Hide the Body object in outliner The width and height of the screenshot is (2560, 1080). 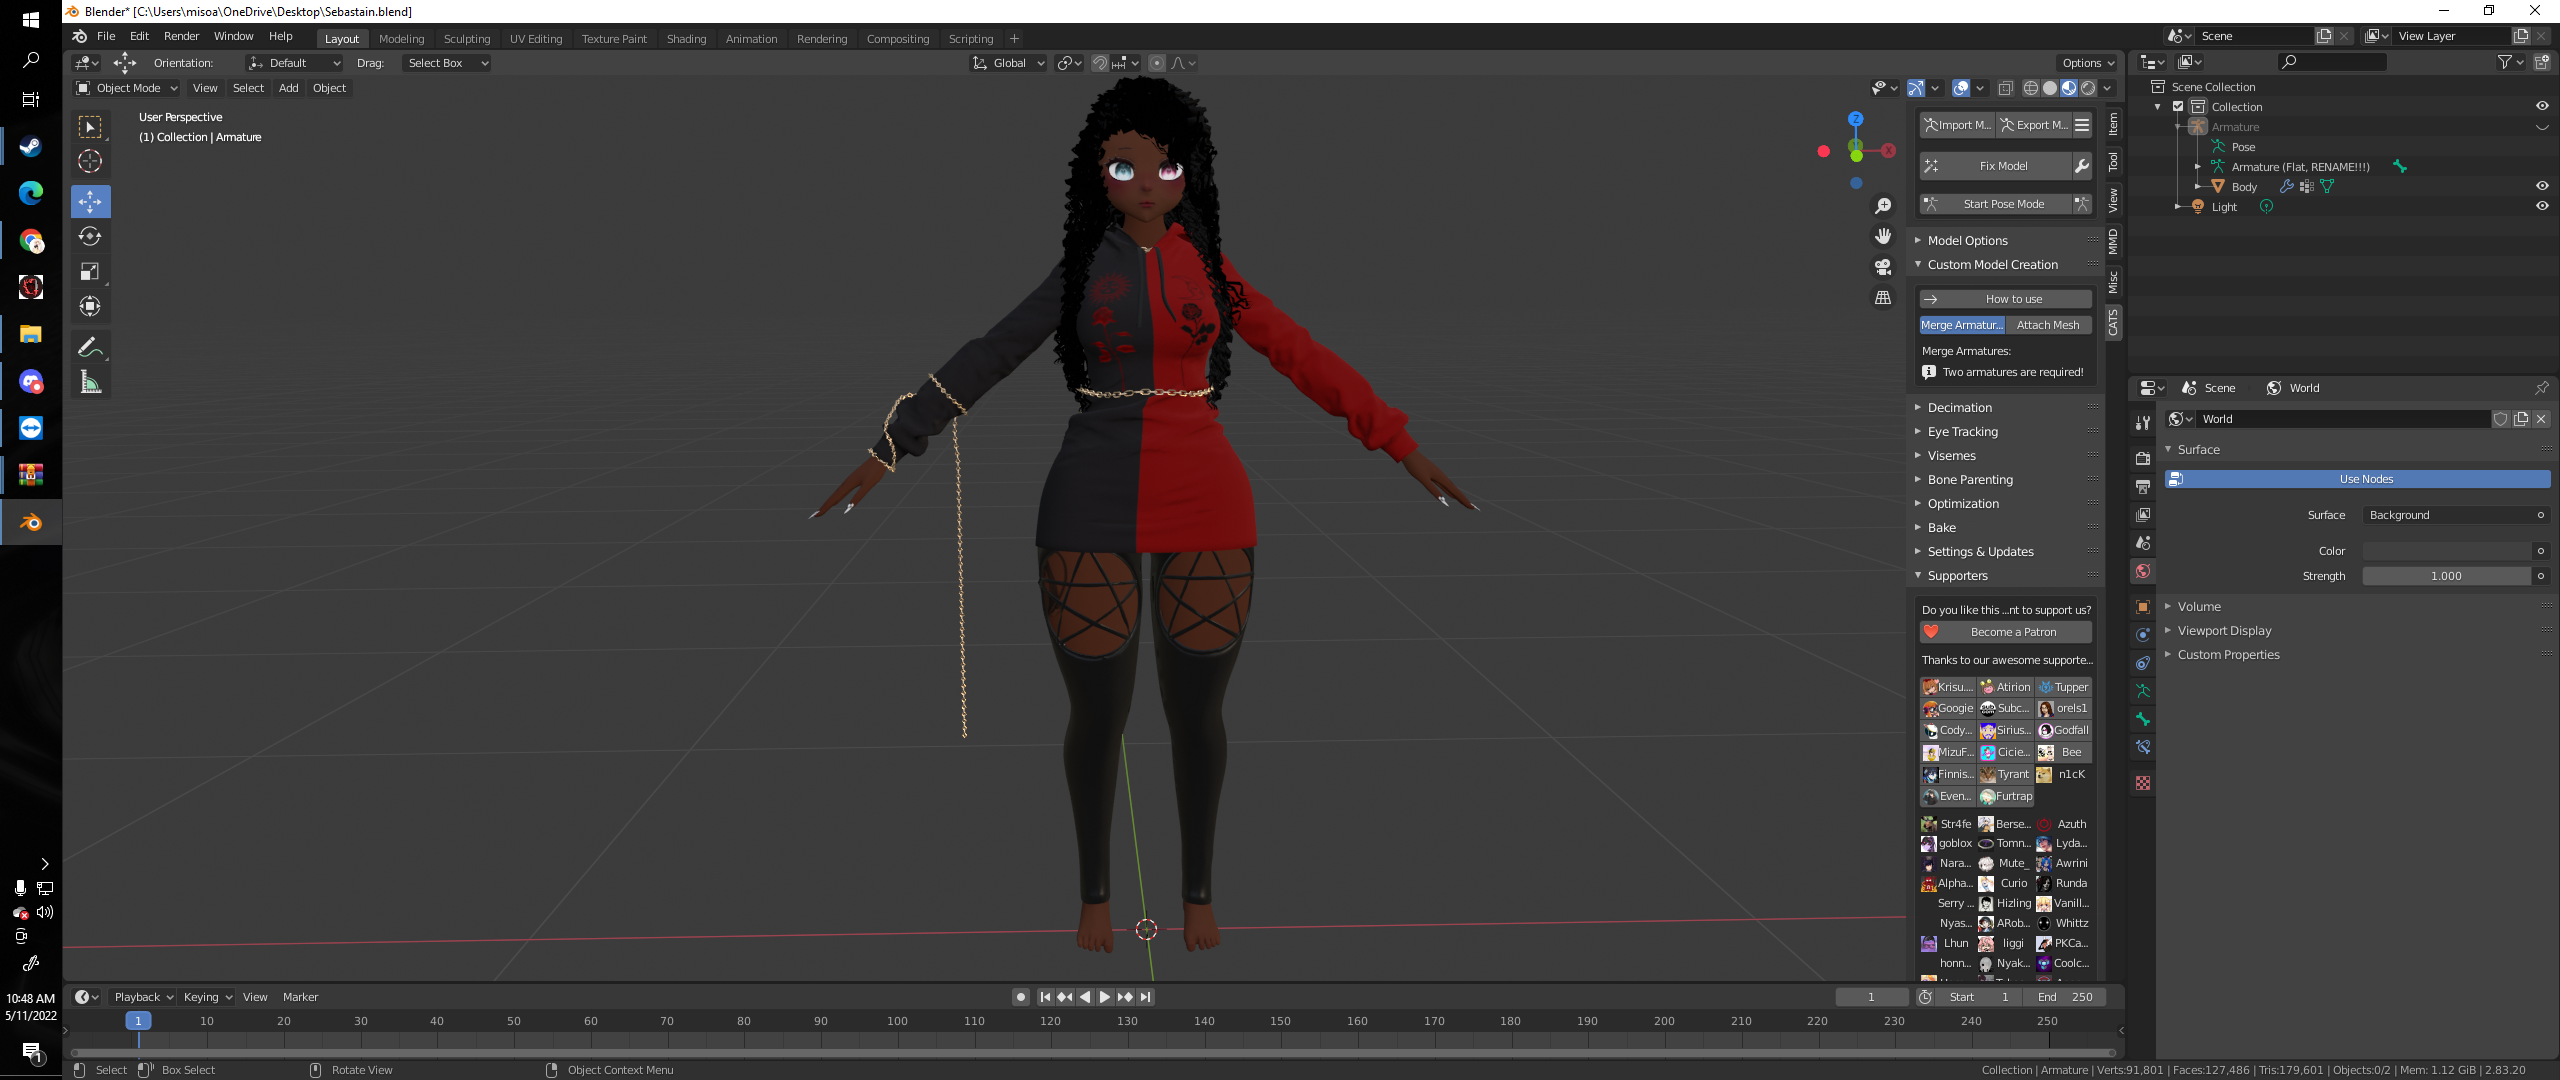click(x=2541, y=186)
